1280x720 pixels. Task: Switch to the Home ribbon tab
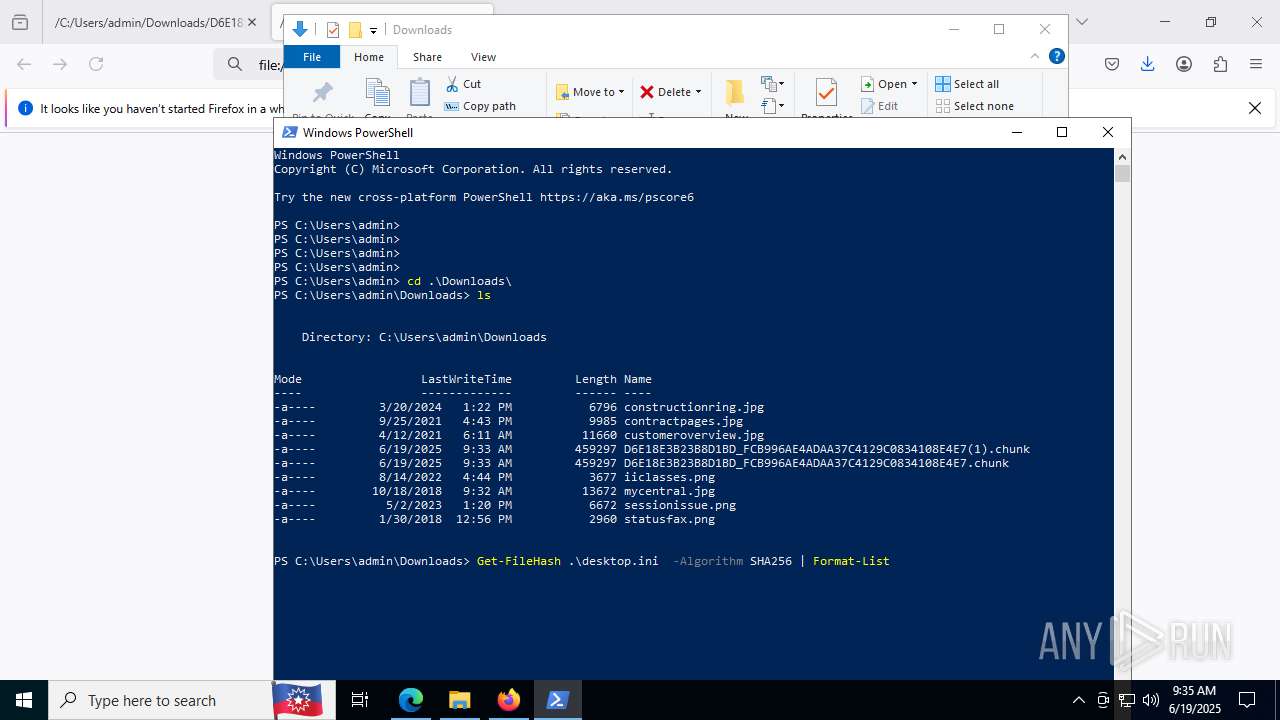click(x=369, y=57)
